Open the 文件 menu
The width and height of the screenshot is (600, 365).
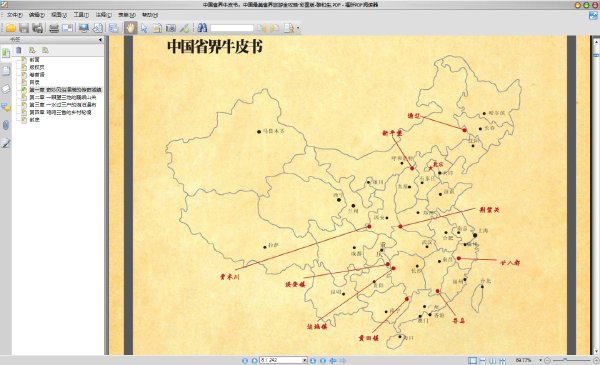click(15, 15)
